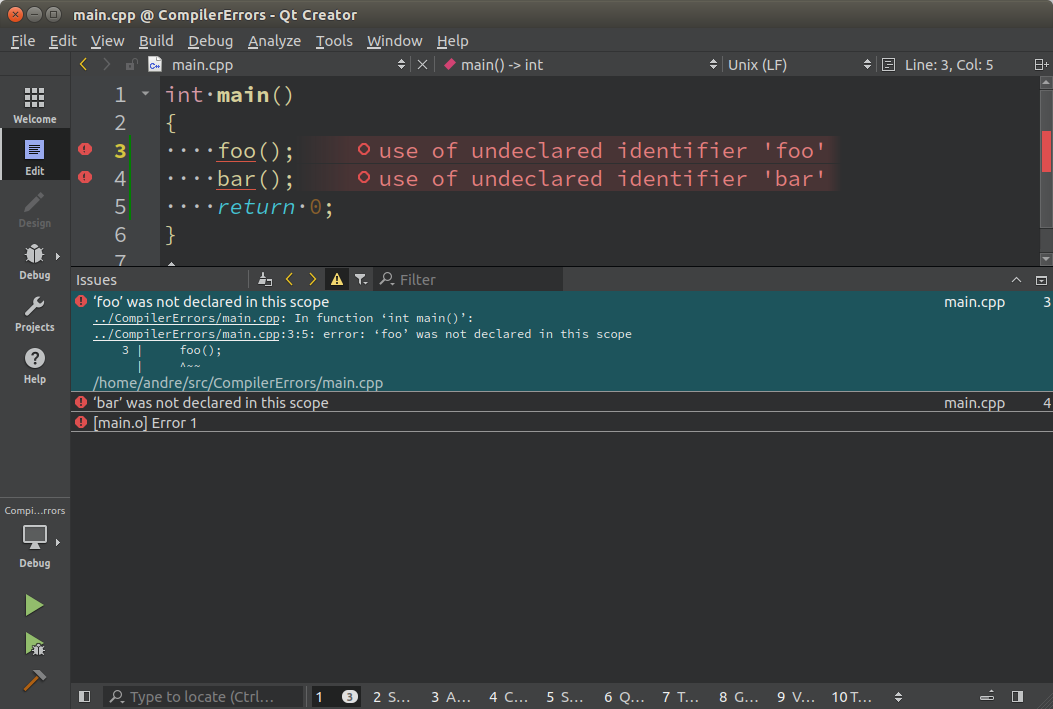Click the green Run button

tap(34, 605)
